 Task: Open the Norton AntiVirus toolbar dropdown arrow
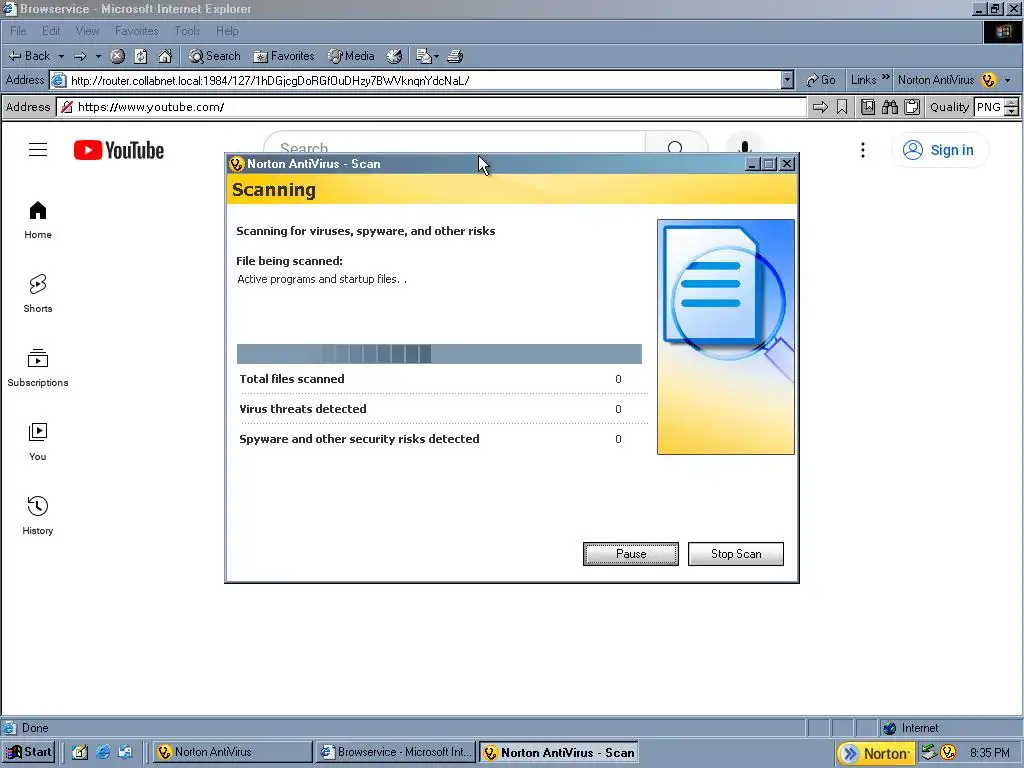tap(1008, 80)
